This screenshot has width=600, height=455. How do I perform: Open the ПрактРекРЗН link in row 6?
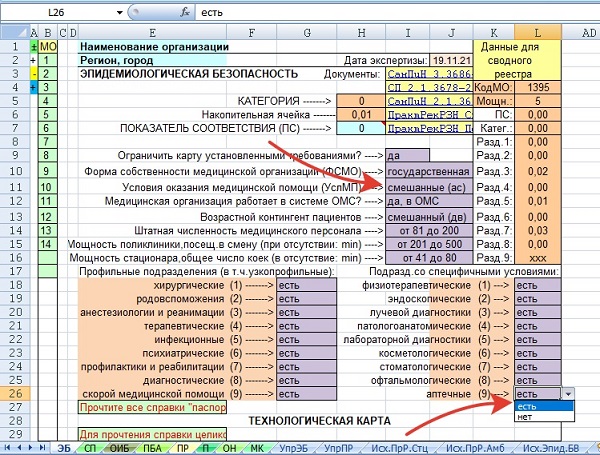point(429,115)
